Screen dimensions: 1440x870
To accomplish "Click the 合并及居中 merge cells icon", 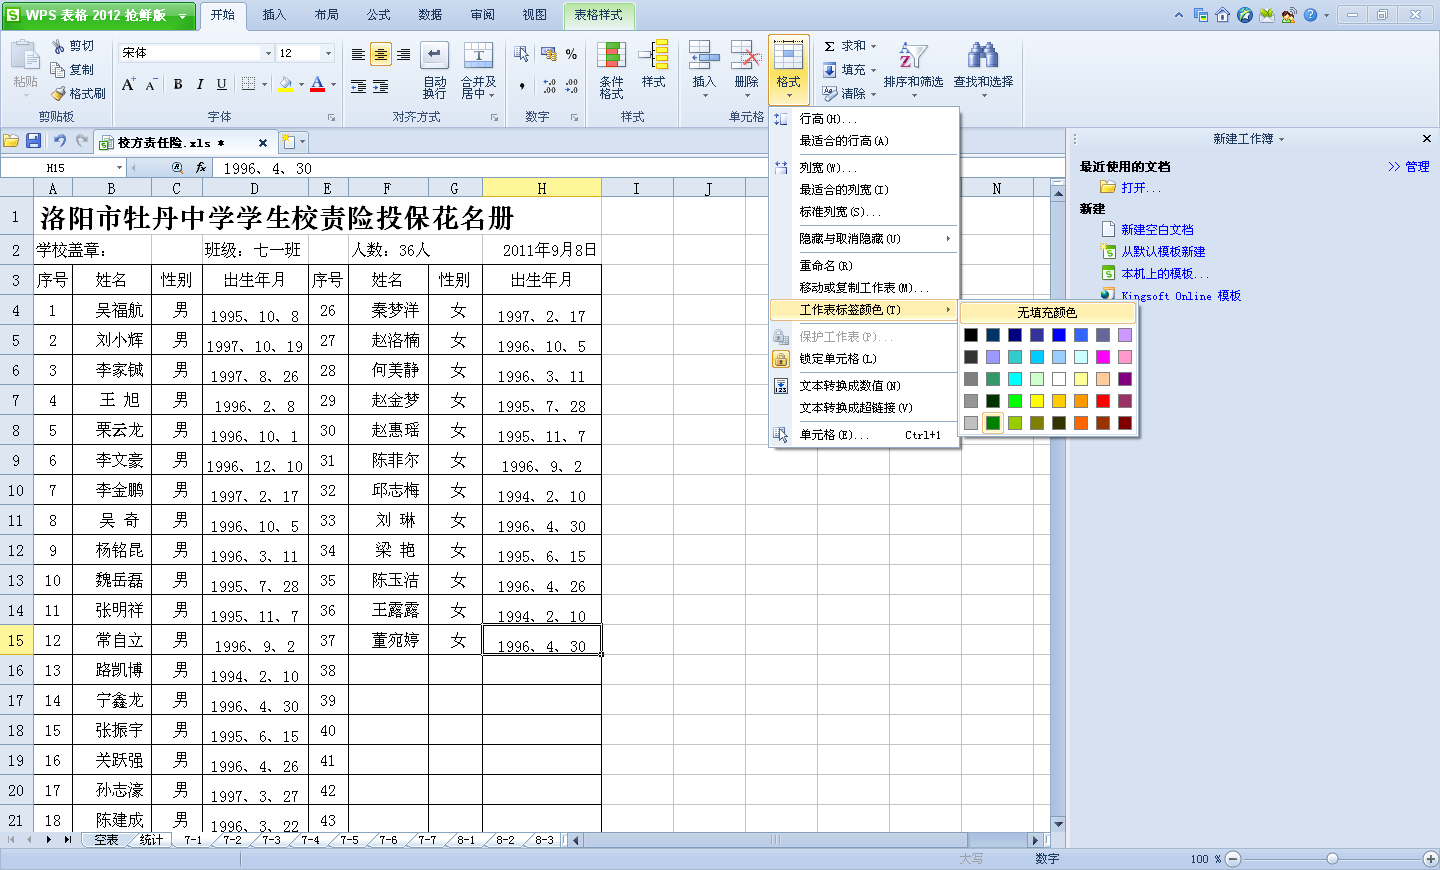I will pyautogui.click(x=479, y=68).
